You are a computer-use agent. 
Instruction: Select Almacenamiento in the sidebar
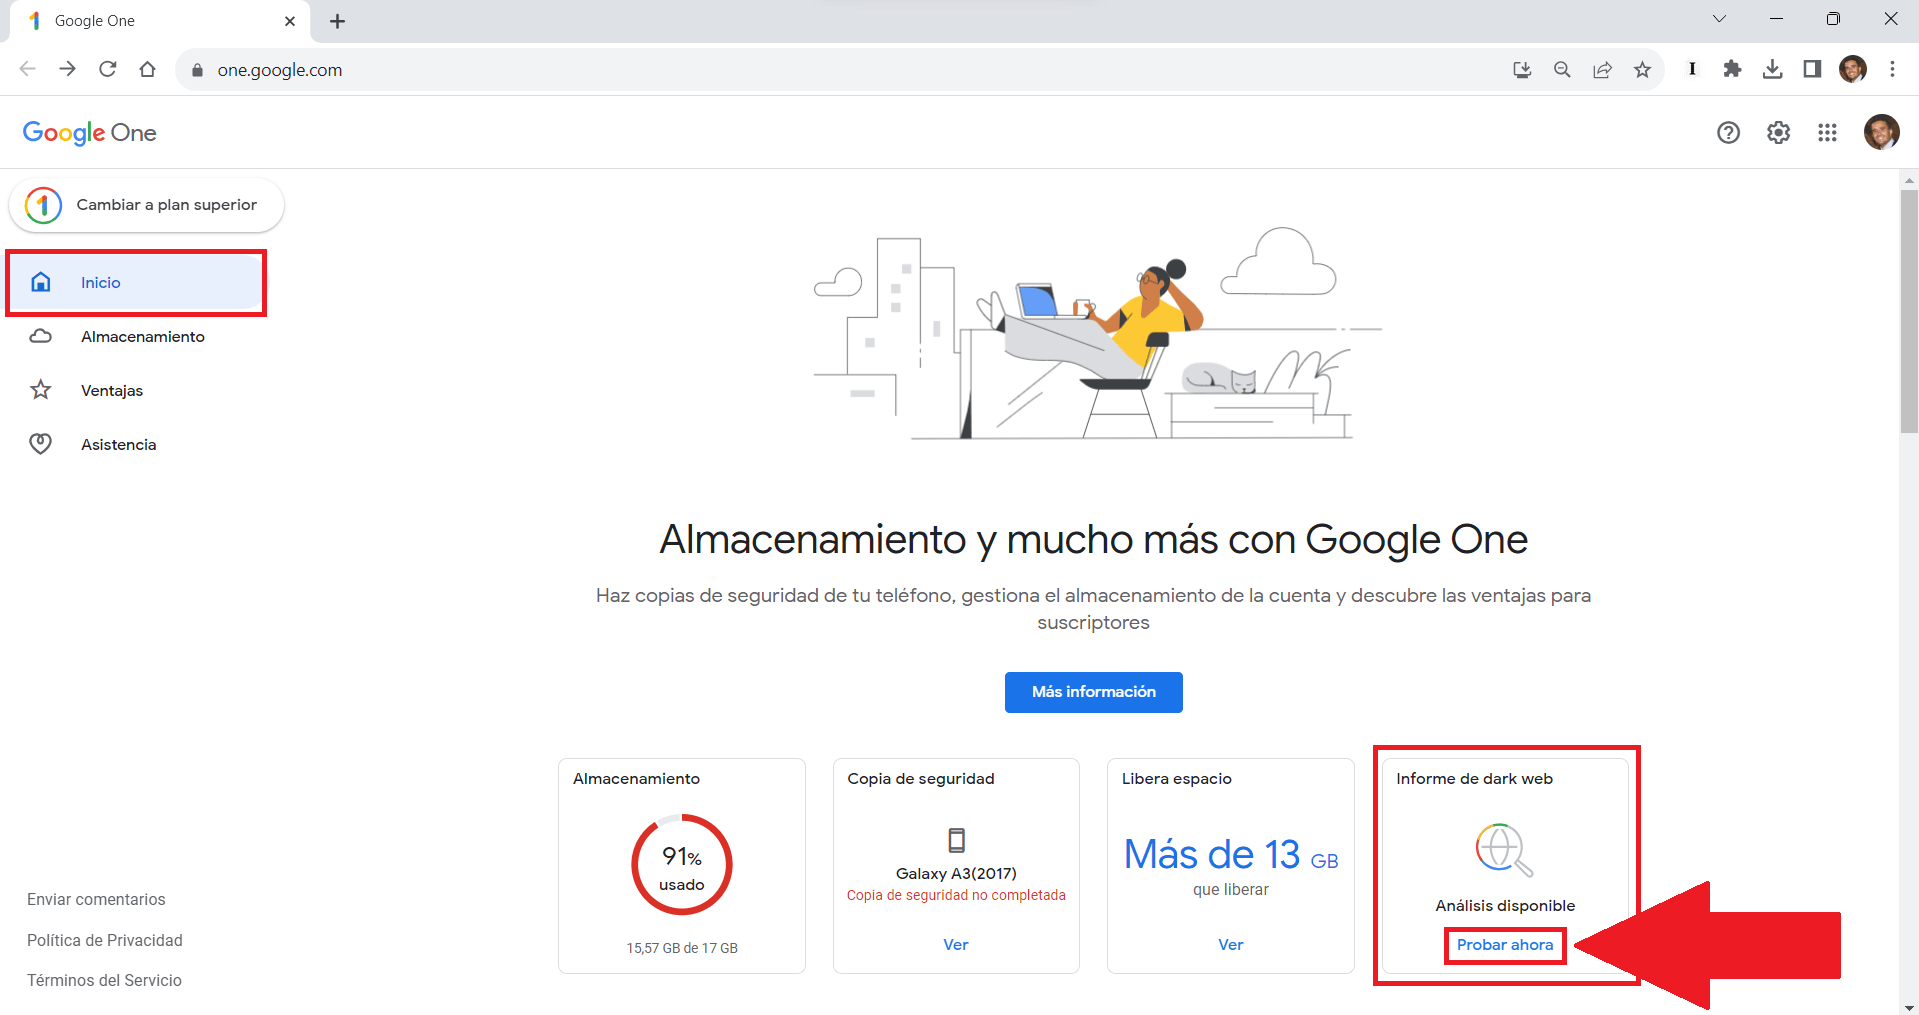point(136,336)
